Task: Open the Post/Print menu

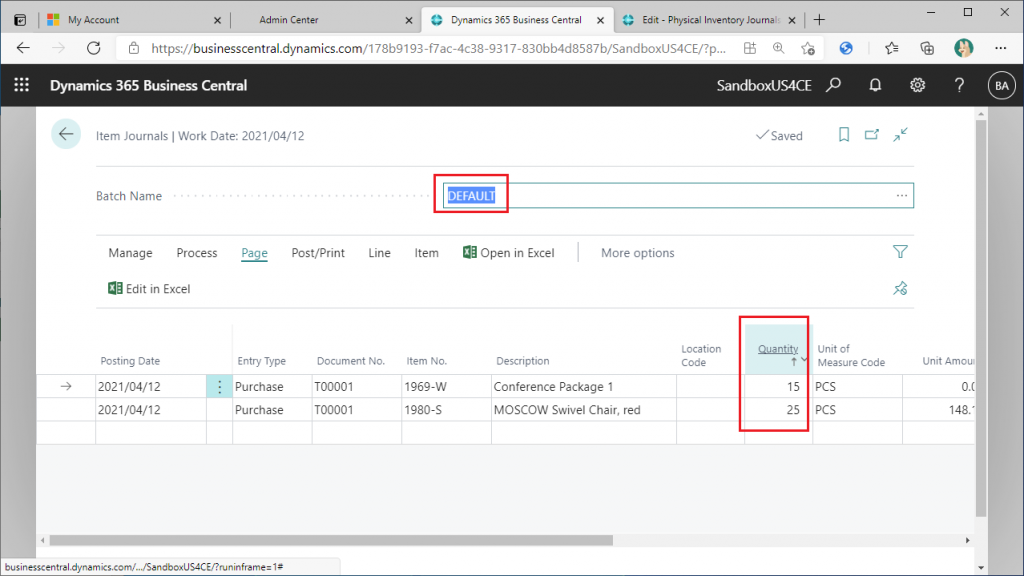Action: [318, 253]
